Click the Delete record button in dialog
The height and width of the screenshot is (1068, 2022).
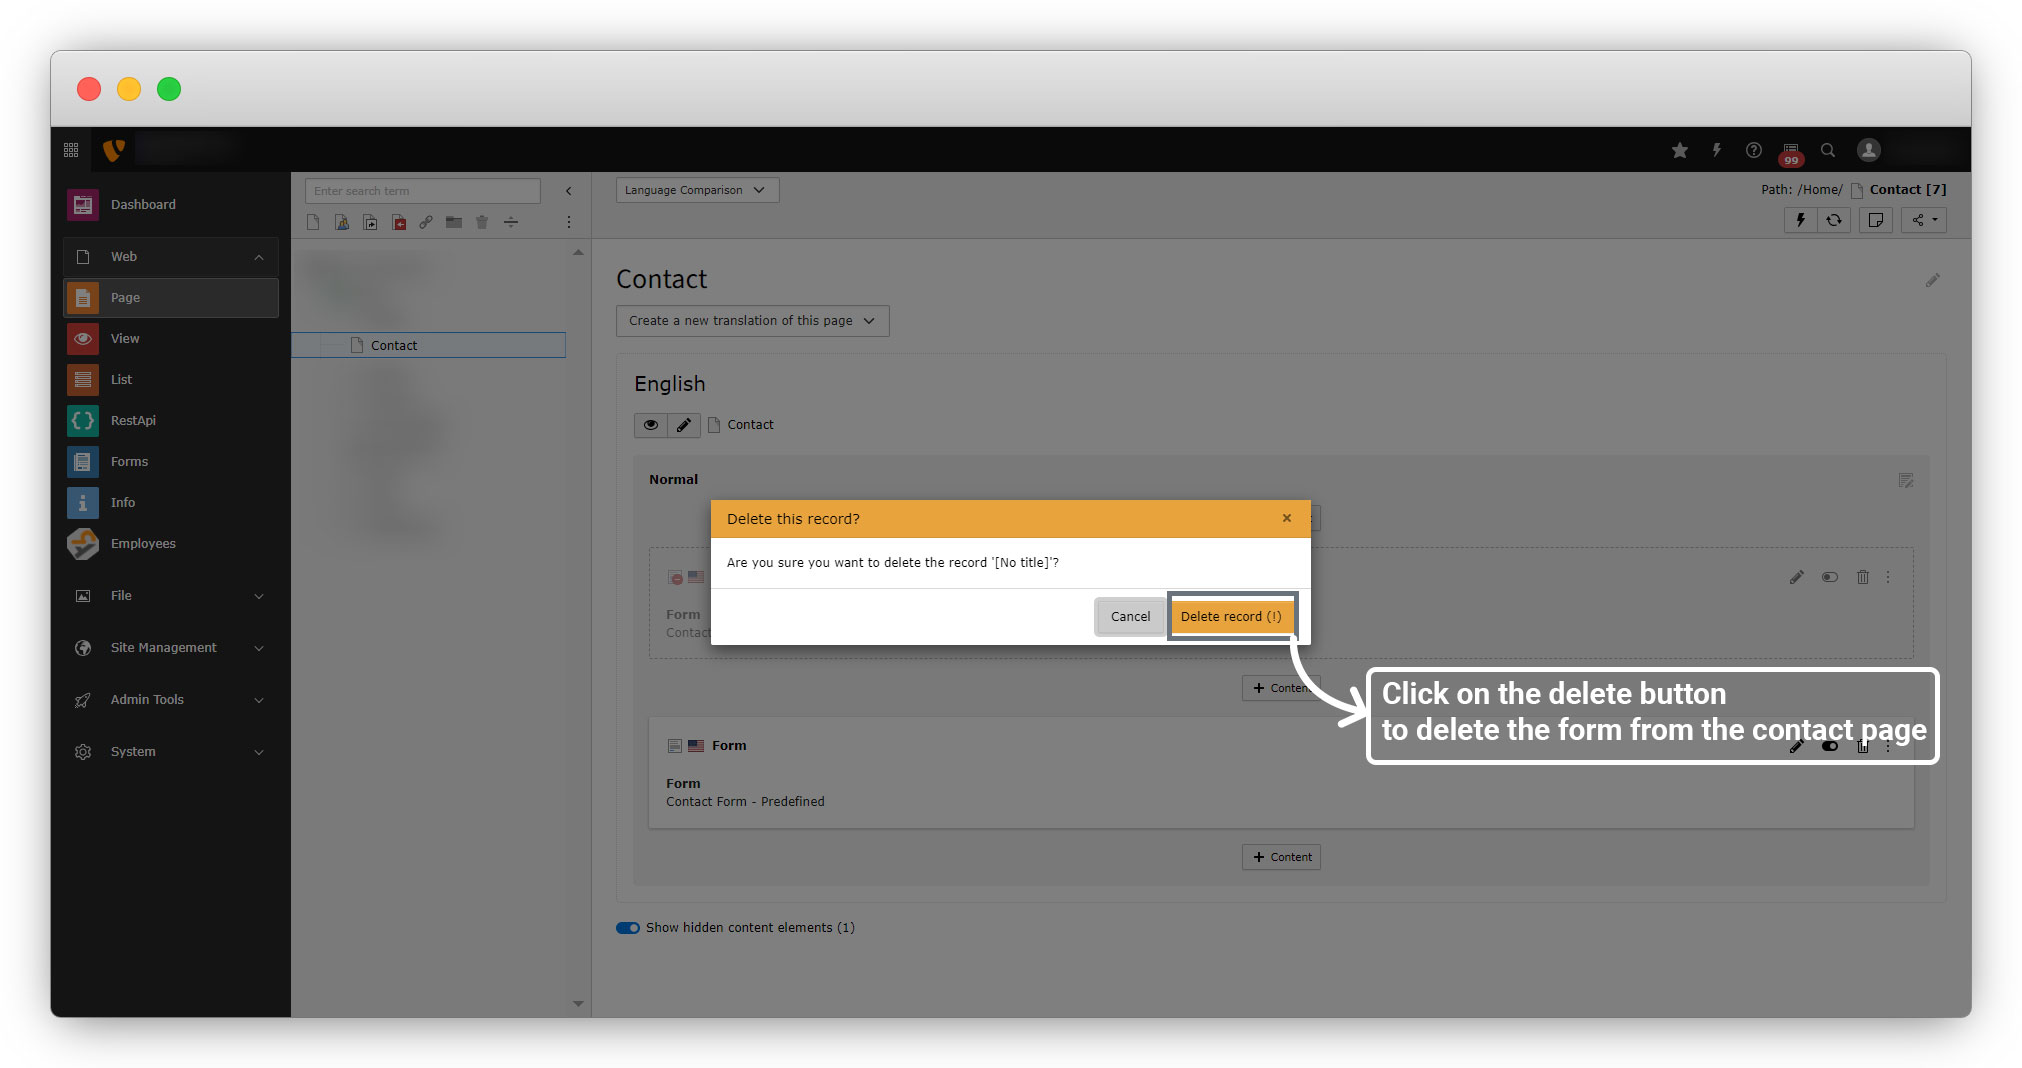[1231, 616]
